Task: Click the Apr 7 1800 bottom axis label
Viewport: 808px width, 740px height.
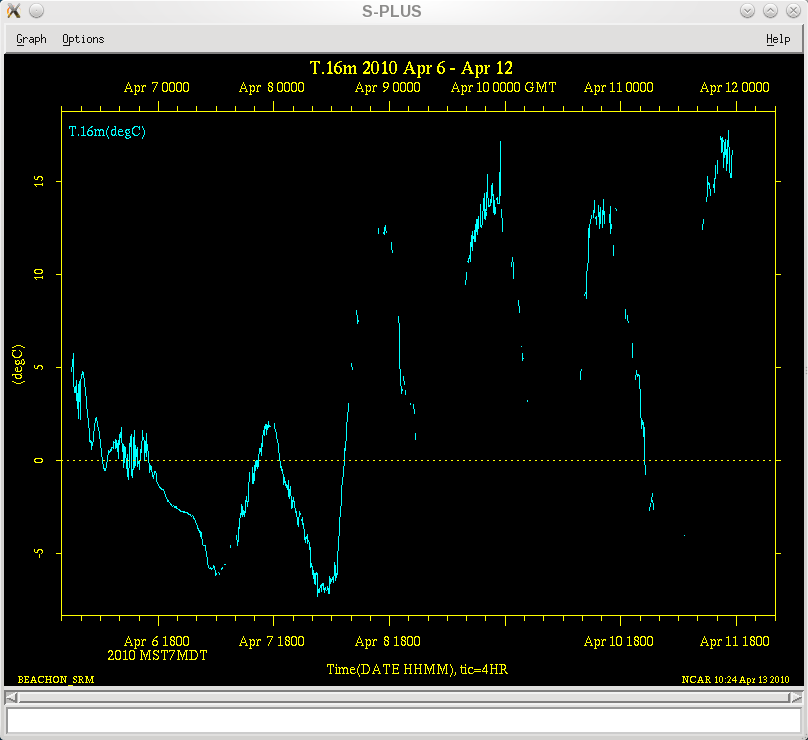Action: (272, 642)
